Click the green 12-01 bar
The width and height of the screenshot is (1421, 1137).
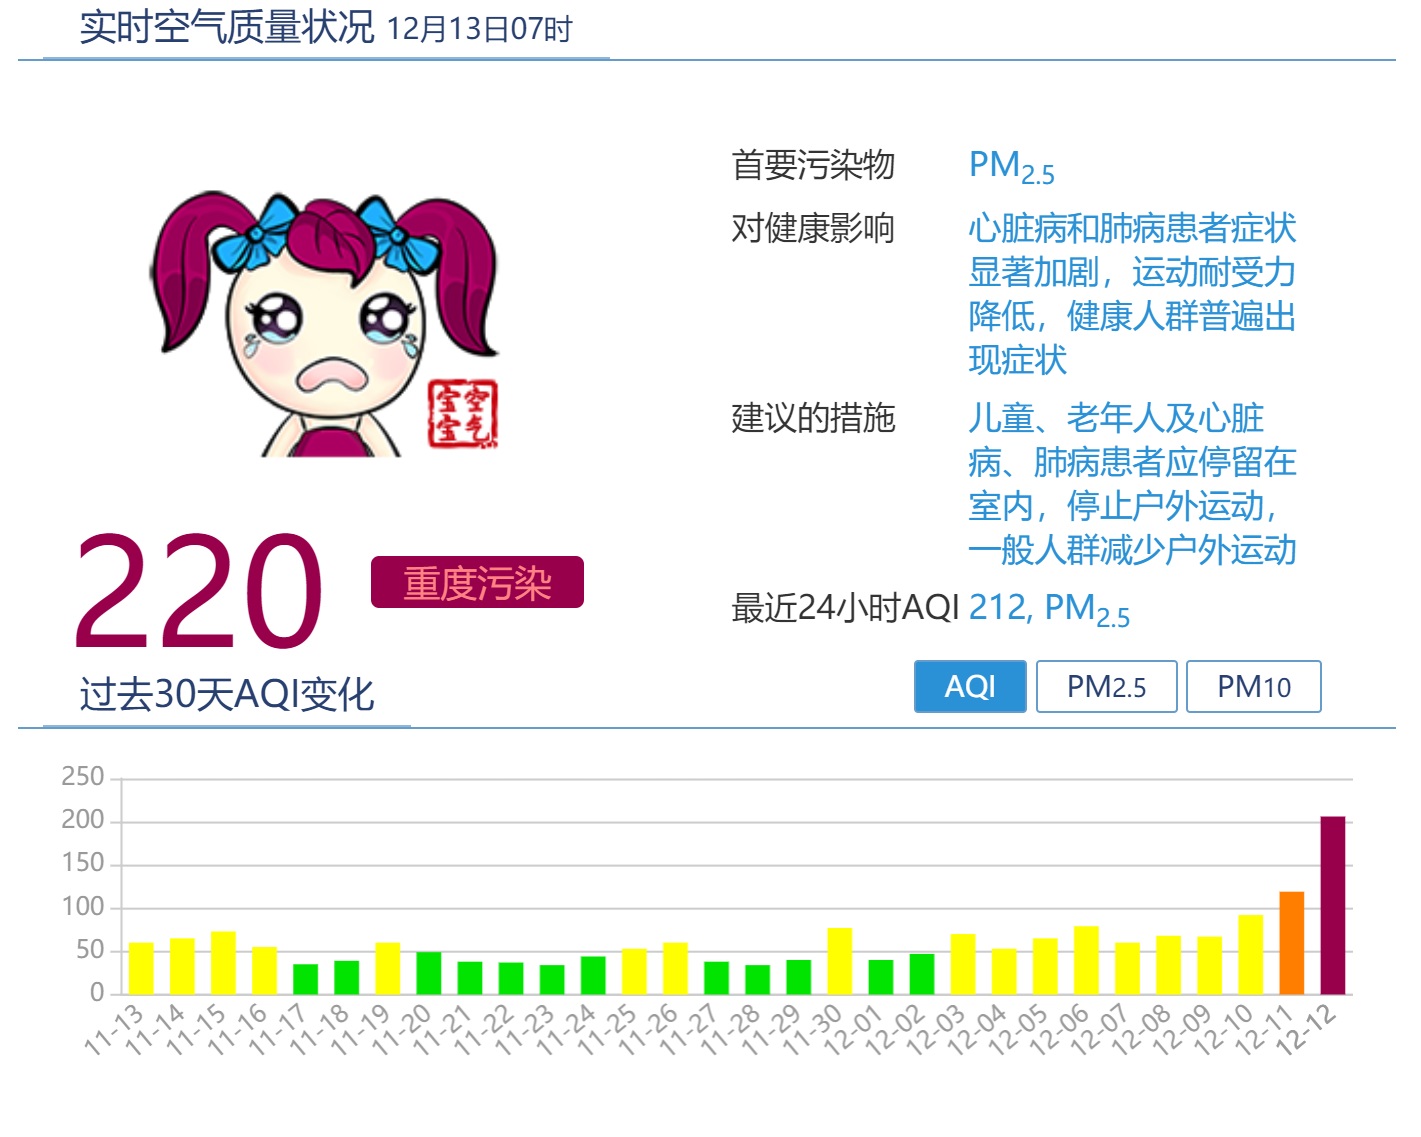coord(880,977)
